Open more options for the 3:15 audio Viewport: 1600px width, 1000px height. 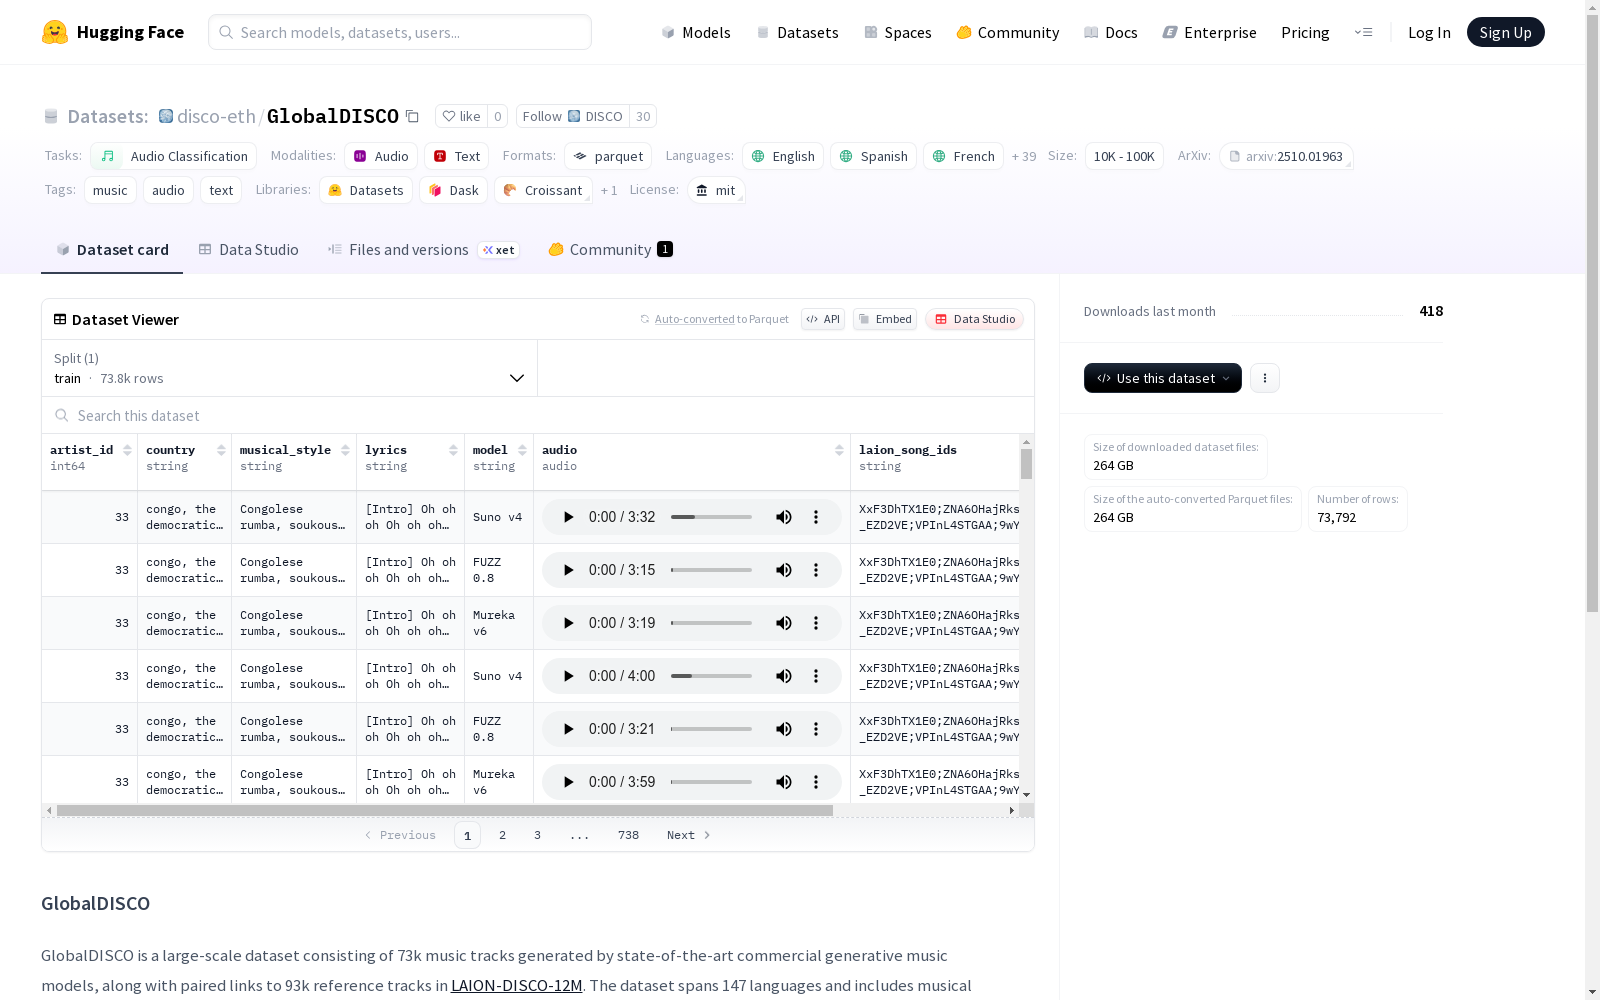coord(816,570)
